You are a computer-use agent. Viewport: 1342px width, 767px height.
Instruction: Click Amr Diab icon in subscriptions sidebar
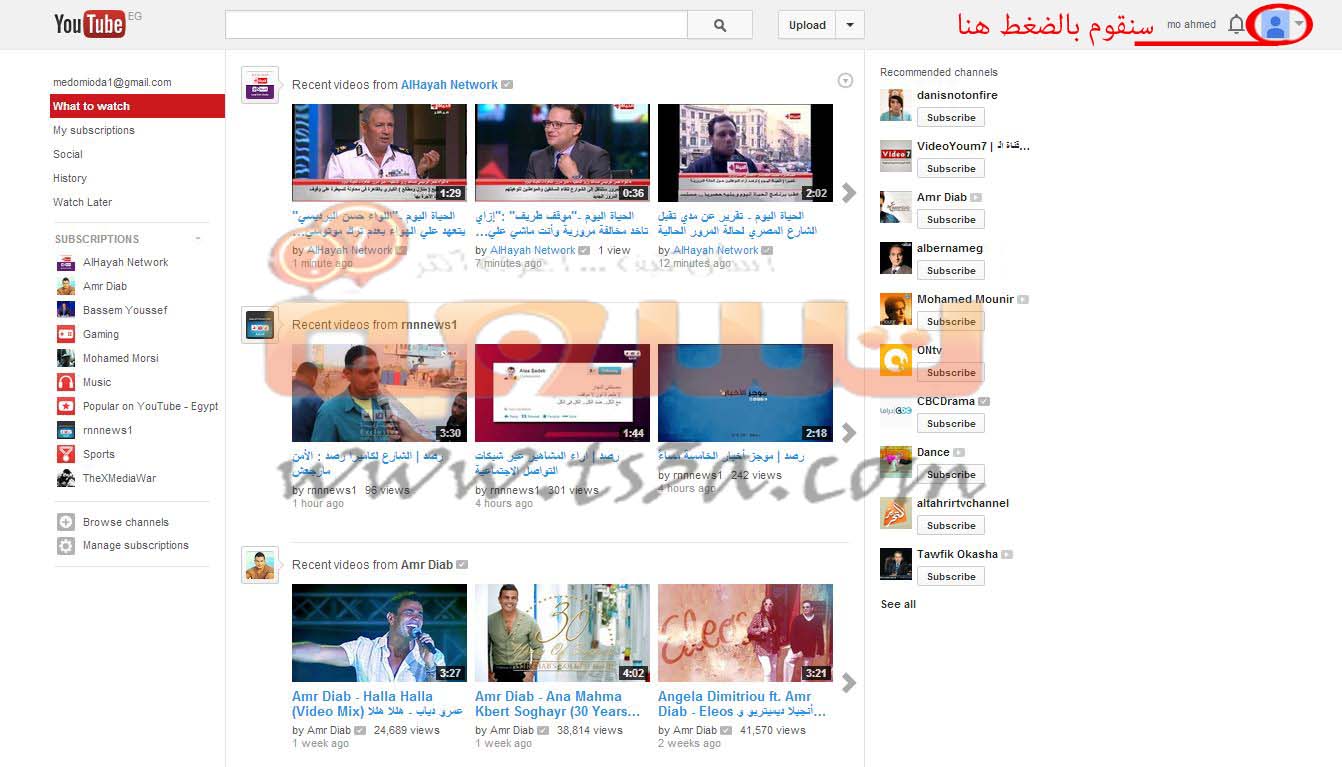click(65, 286)
